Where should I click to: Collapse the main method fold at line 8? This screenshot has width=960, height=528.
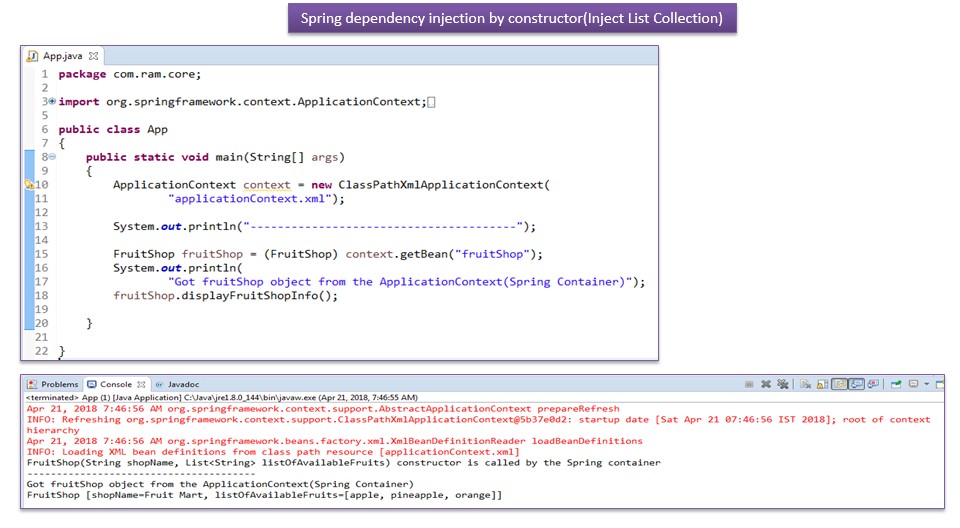52,157
